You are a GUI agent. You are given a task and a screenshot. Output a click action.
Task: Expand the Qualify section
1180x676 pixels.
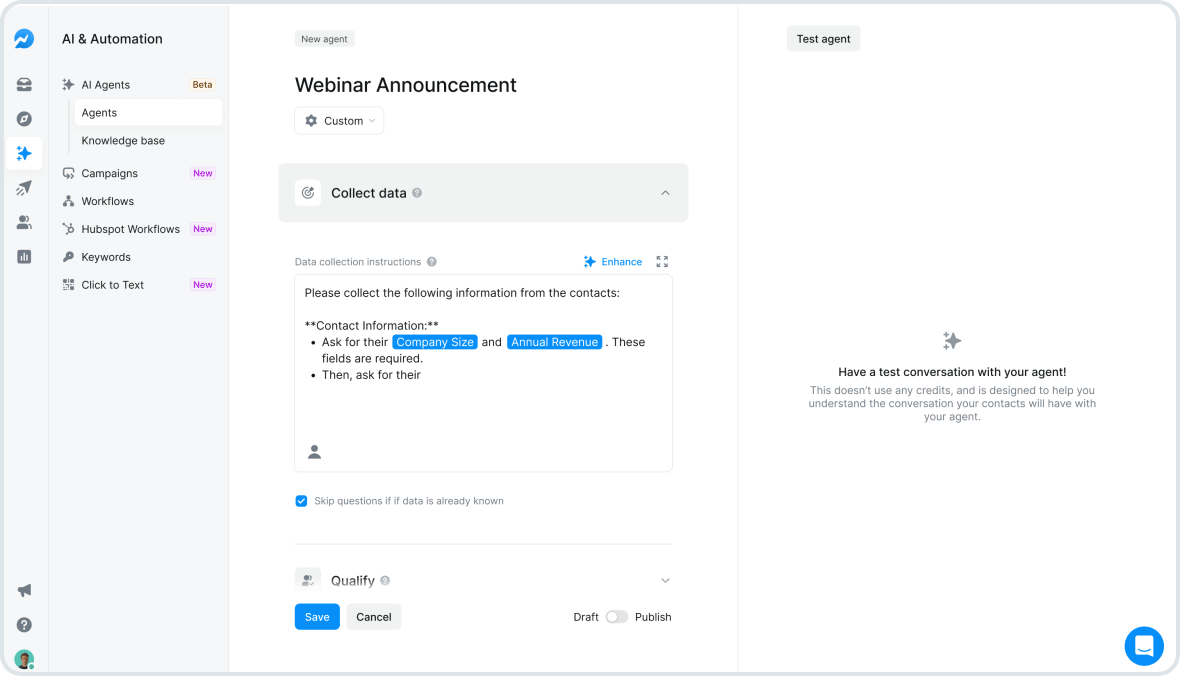click(x=665, y=580)
